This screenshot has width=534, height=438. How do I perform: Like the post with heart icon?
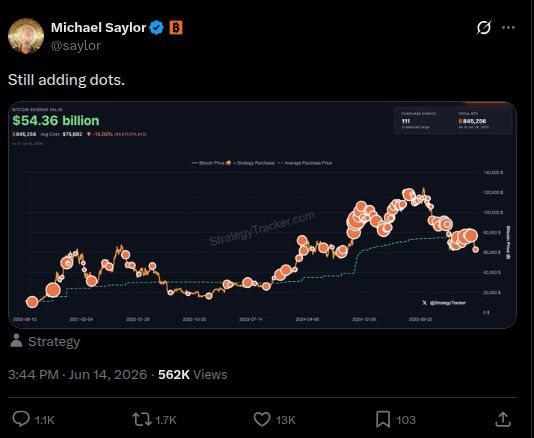point(262,420)
